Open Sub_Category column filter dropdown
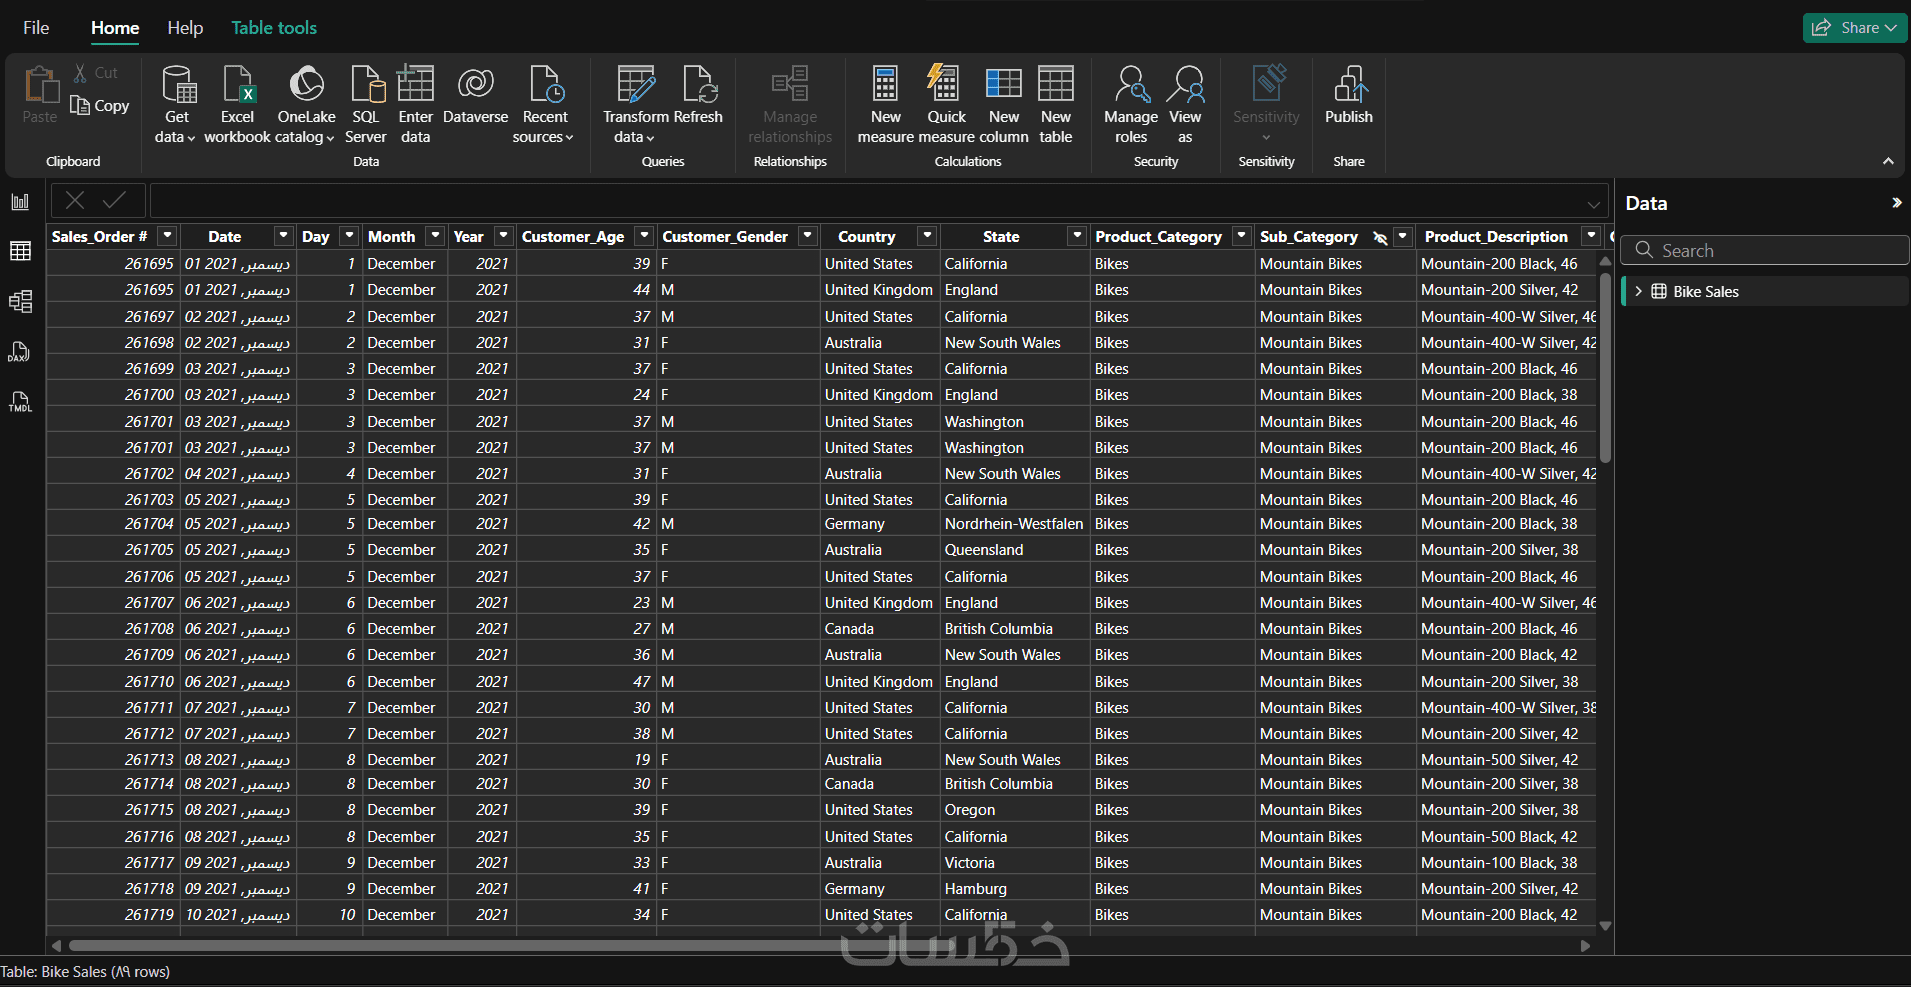1911x987 pixels. click(1403, 236)
